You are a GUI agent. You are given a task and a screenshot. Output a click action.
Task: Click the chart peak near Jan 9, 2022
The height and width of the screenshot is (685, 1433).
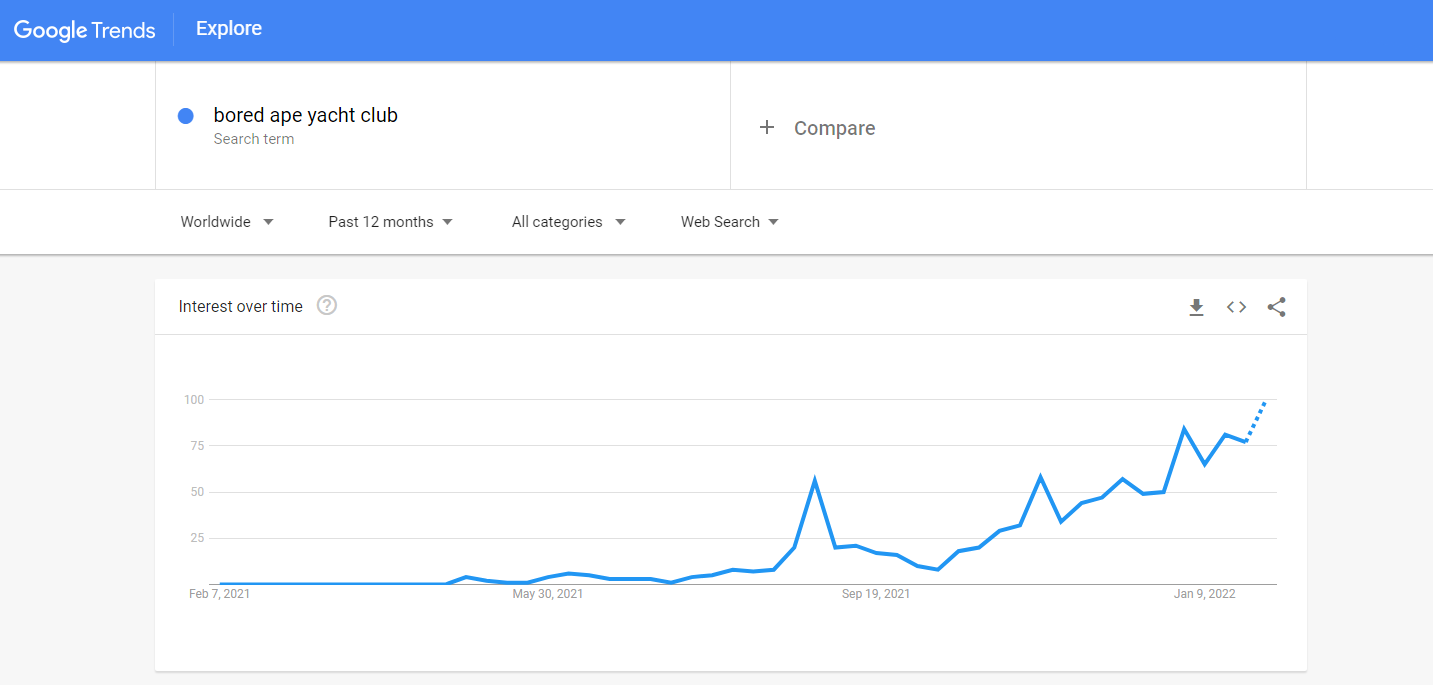(x=1184, y=429)
